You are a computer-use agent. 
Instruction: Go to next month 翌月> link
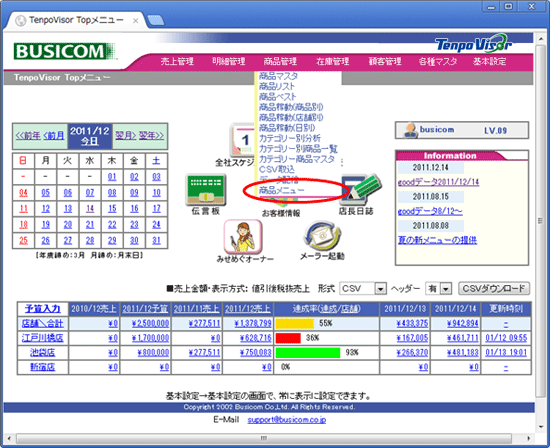(126, 135)
